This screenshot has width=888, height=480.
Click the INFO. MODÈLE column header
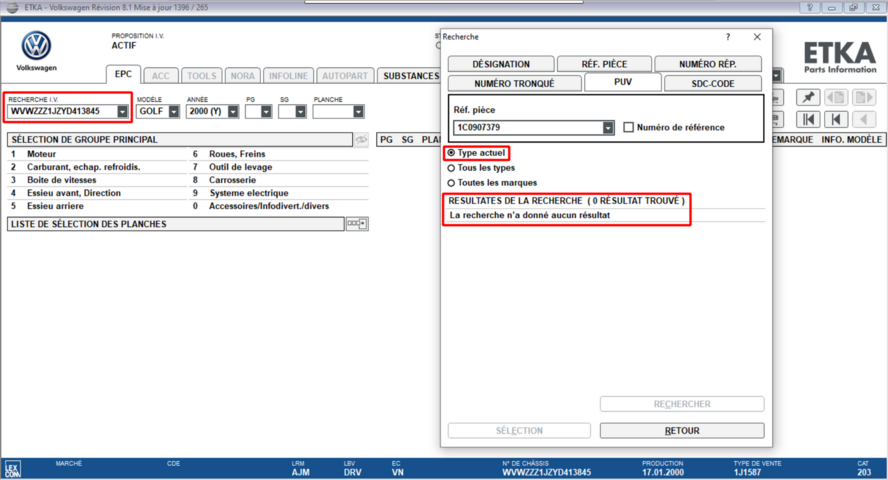(x=851, y=139)
